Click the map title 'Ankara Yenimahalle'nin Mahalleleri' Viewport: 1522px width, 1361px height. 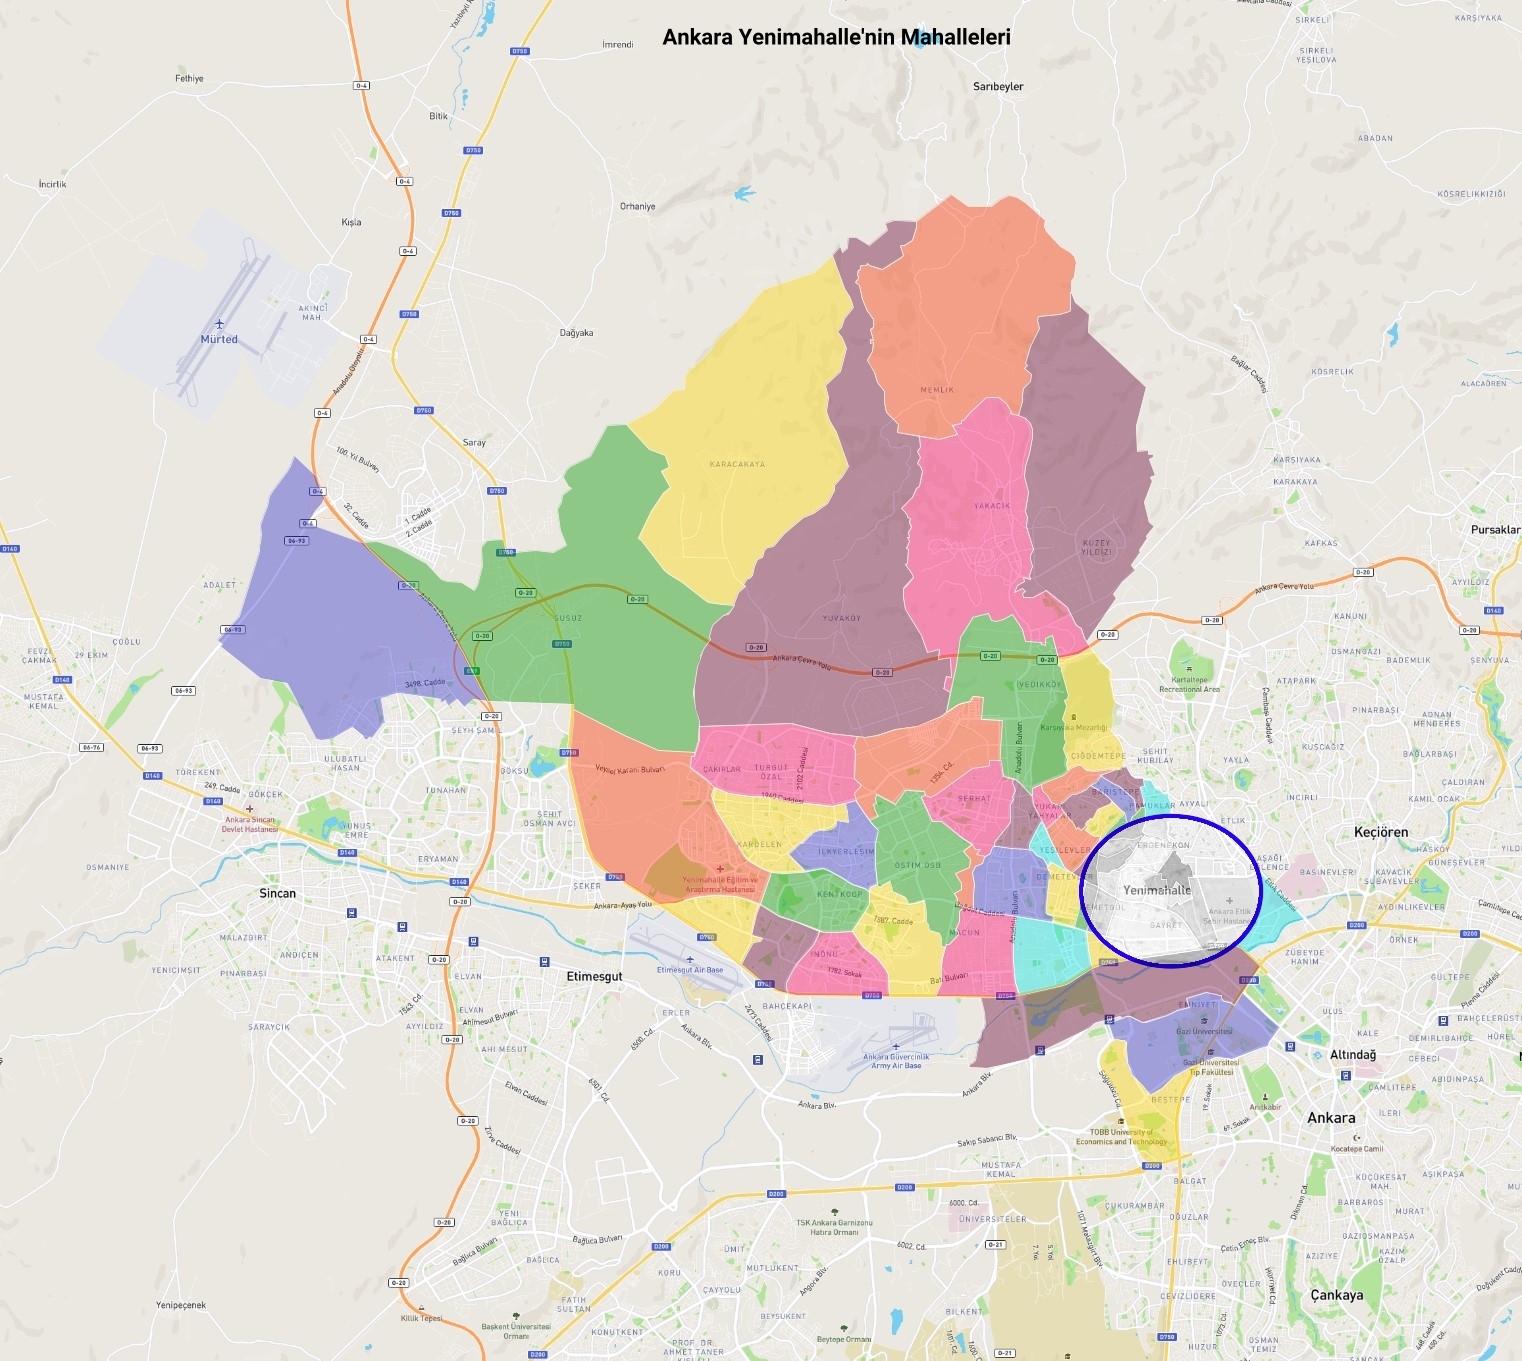pyautogui.click(x=836, y=37)
